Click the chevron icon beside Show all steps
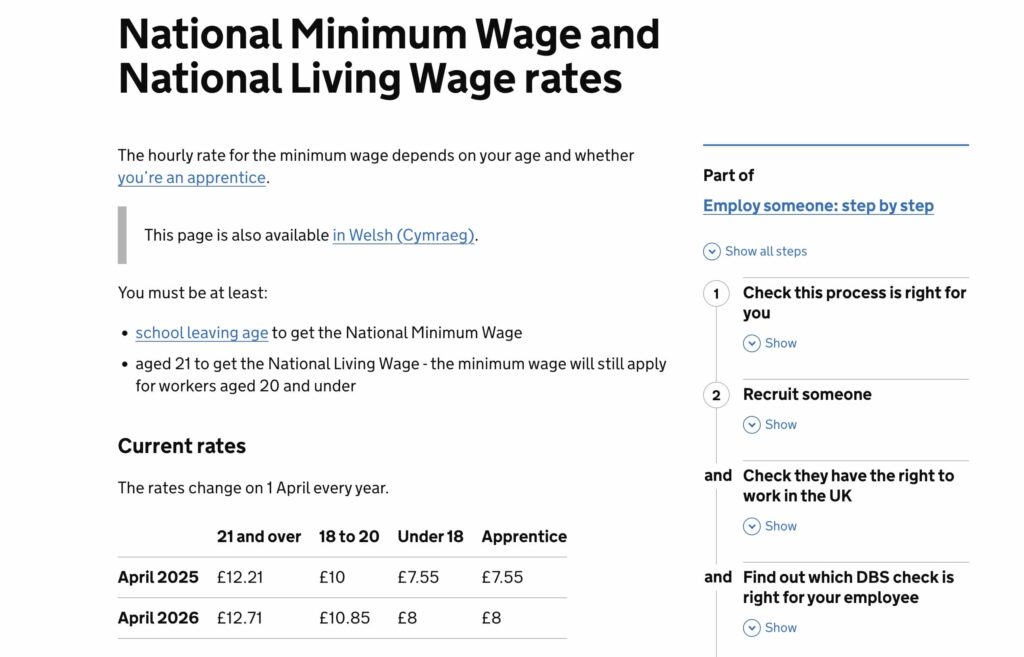The height and width of the screenshot is (657, 1024). tap(712, 252)
